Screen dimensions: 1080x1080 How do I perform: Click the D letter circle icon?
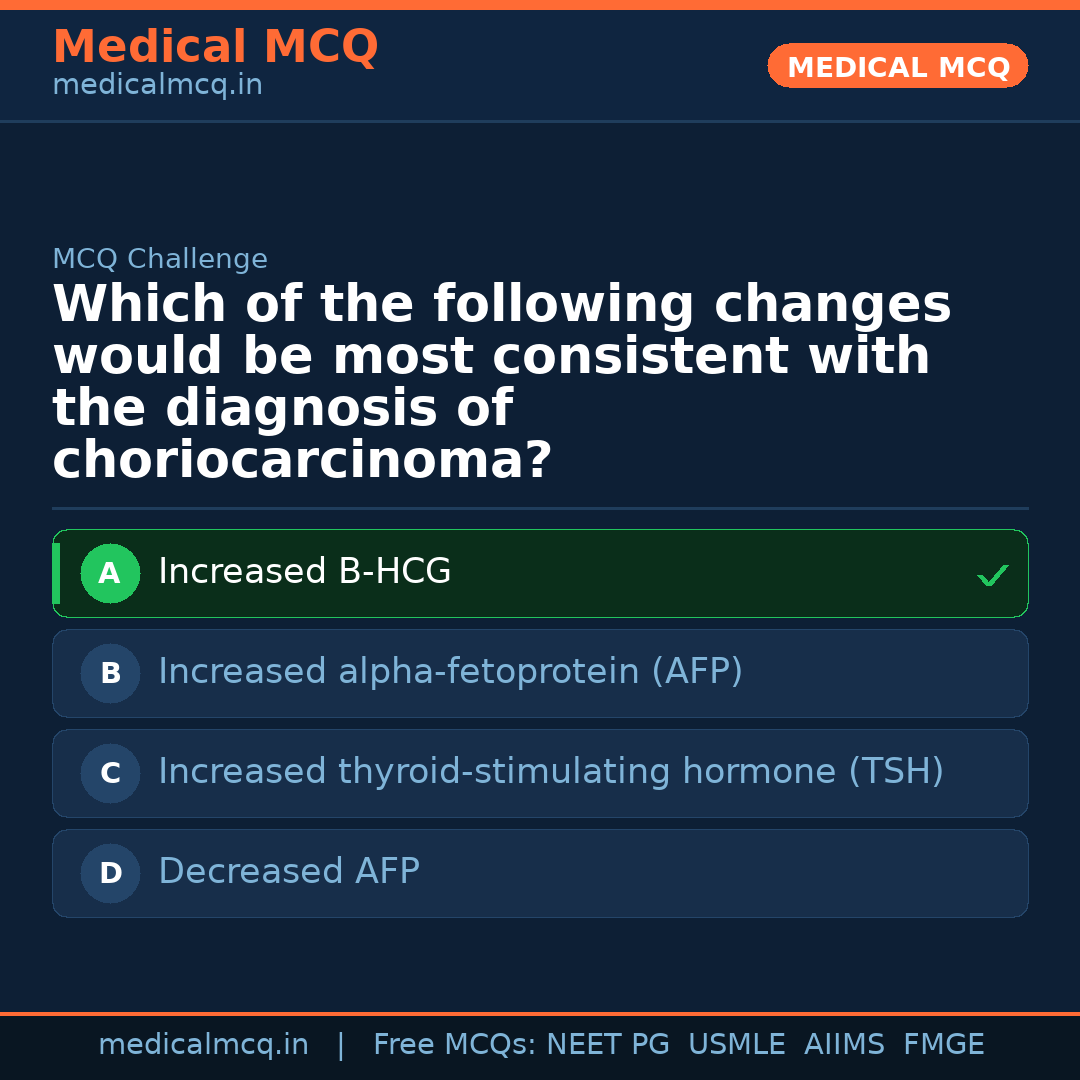pyautogui.click(x=110, y=874)
